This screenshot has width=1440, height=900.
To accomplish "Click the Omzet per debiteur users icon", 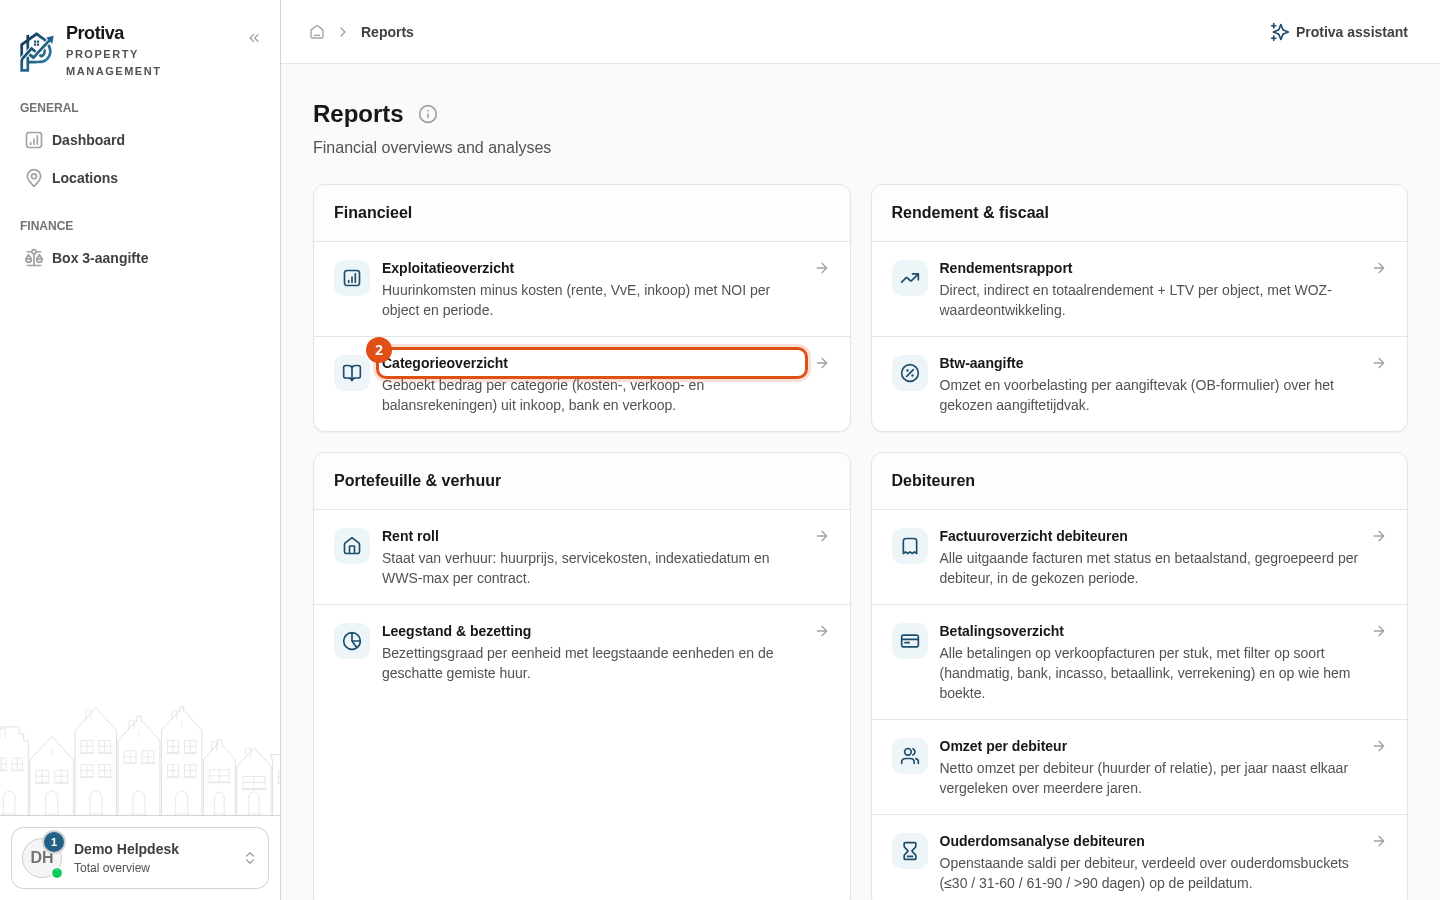I will 910,756.
